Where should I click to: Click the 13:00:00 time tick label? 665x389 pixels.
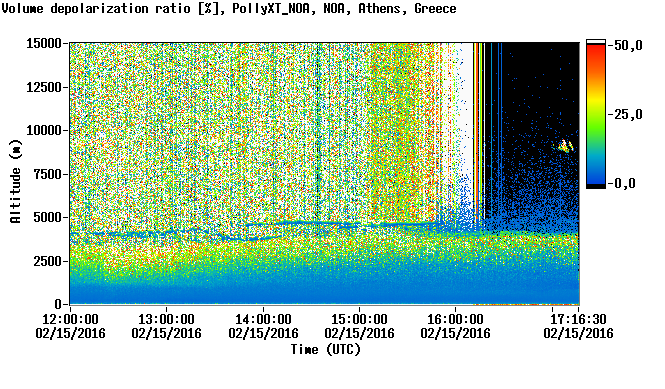[166, 319]
